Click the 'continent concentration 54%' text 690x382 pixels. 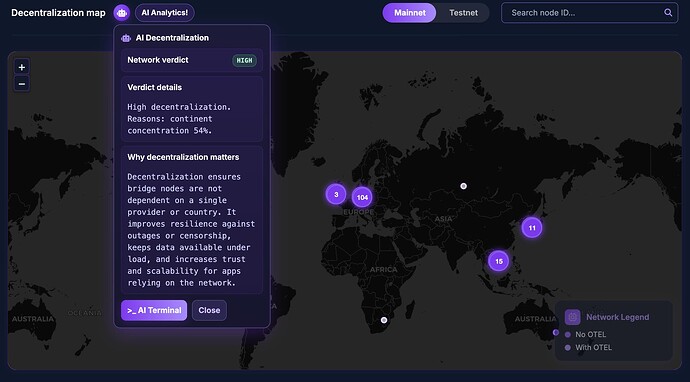[170, 125]
